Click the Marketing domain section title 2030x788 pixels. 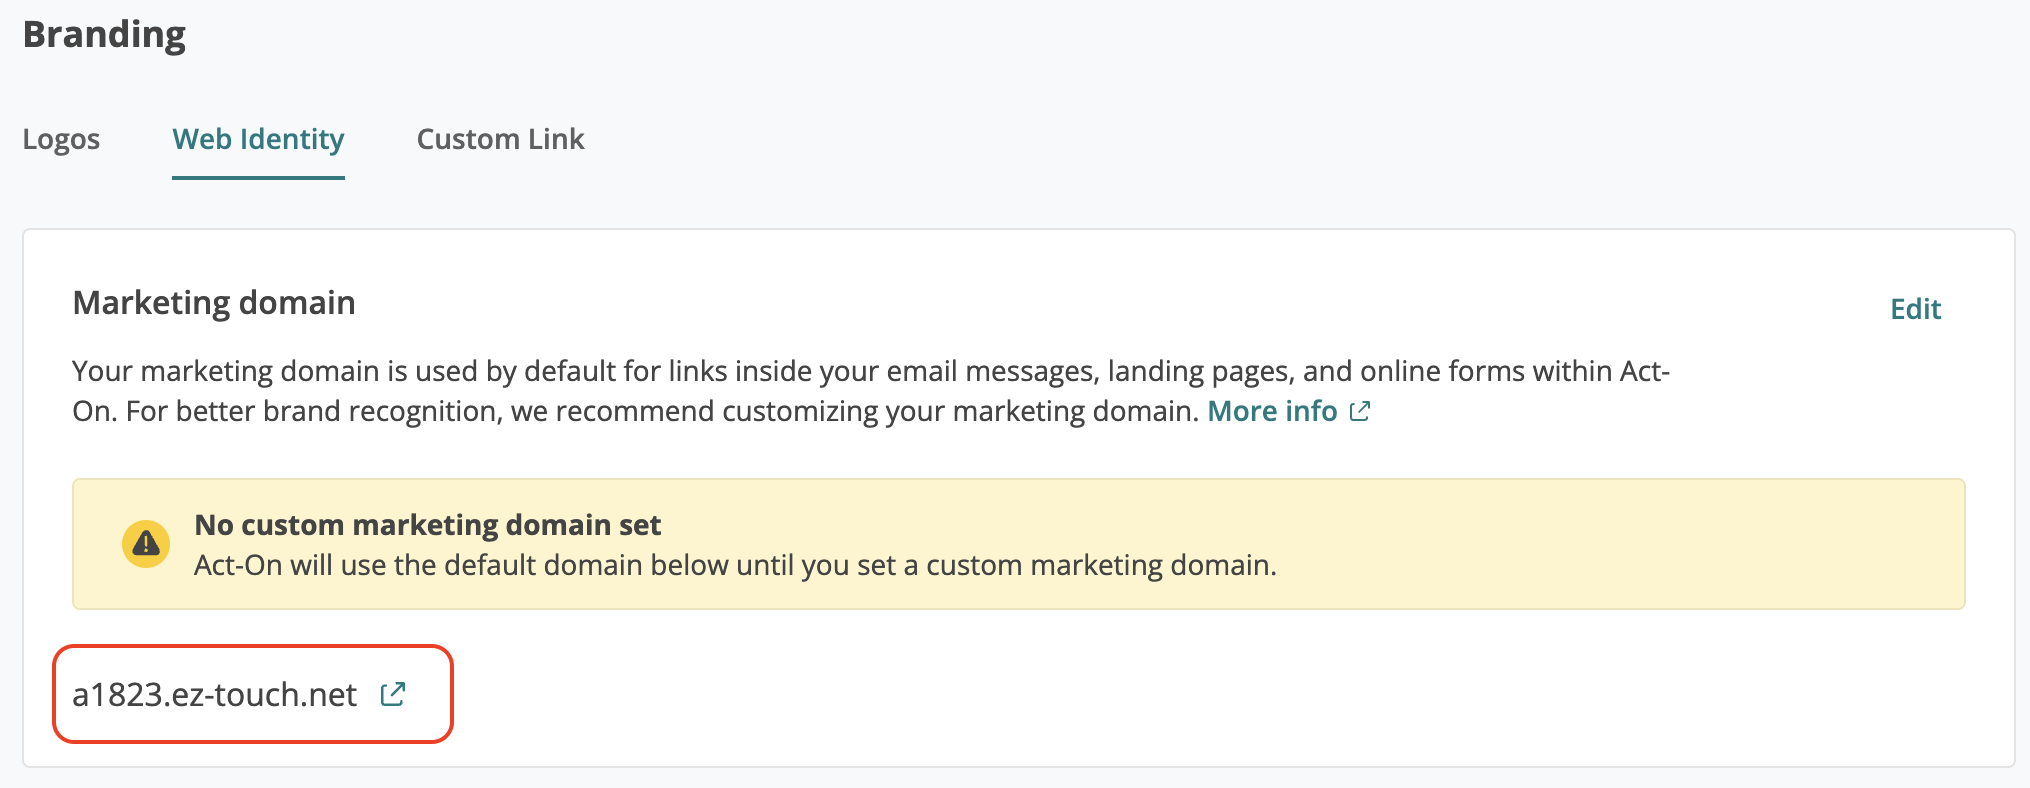pyautogui.click(x=214, y=303)
